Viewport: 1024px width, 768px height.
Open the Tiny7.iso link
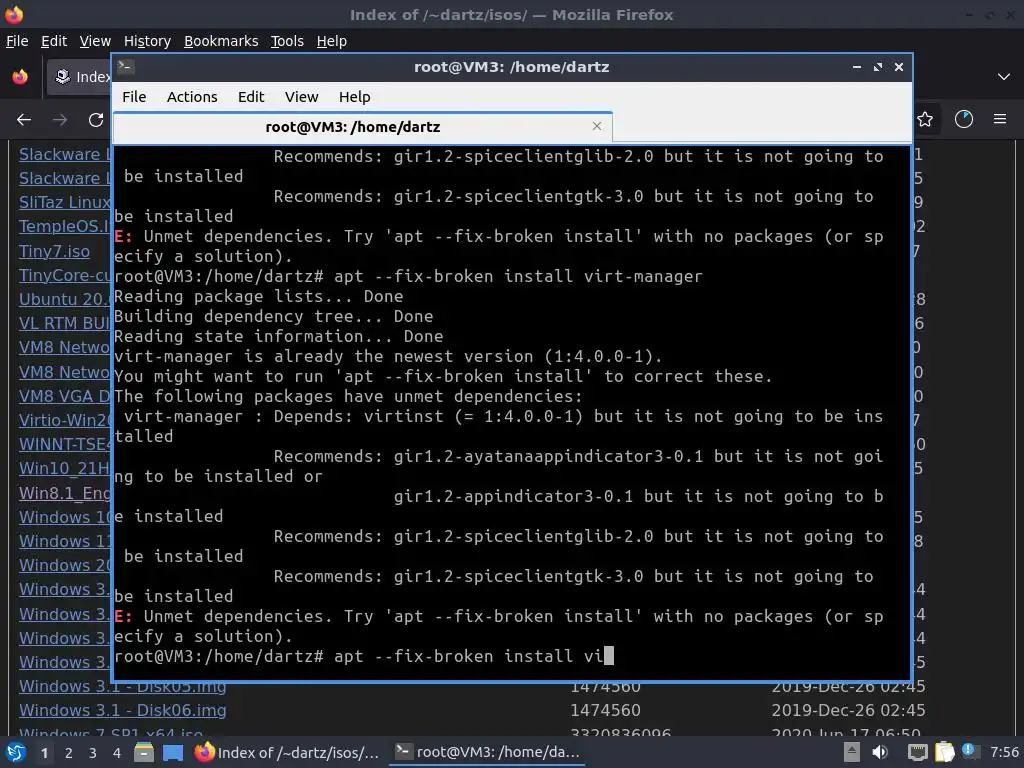[55, 251]
